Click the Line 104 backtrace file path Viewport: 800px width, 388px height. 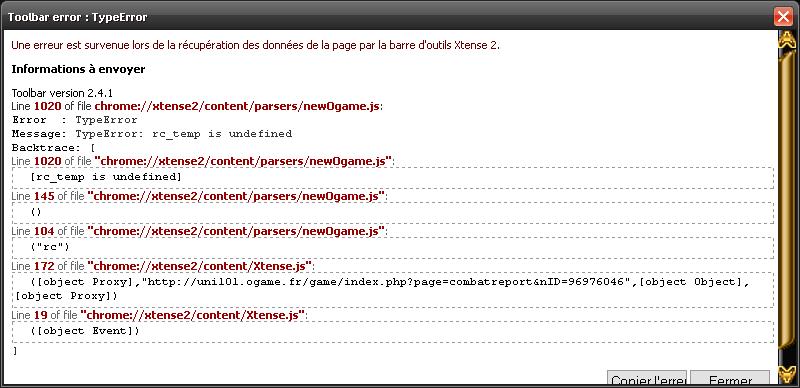pyautogui.click(x=235, y=231)
